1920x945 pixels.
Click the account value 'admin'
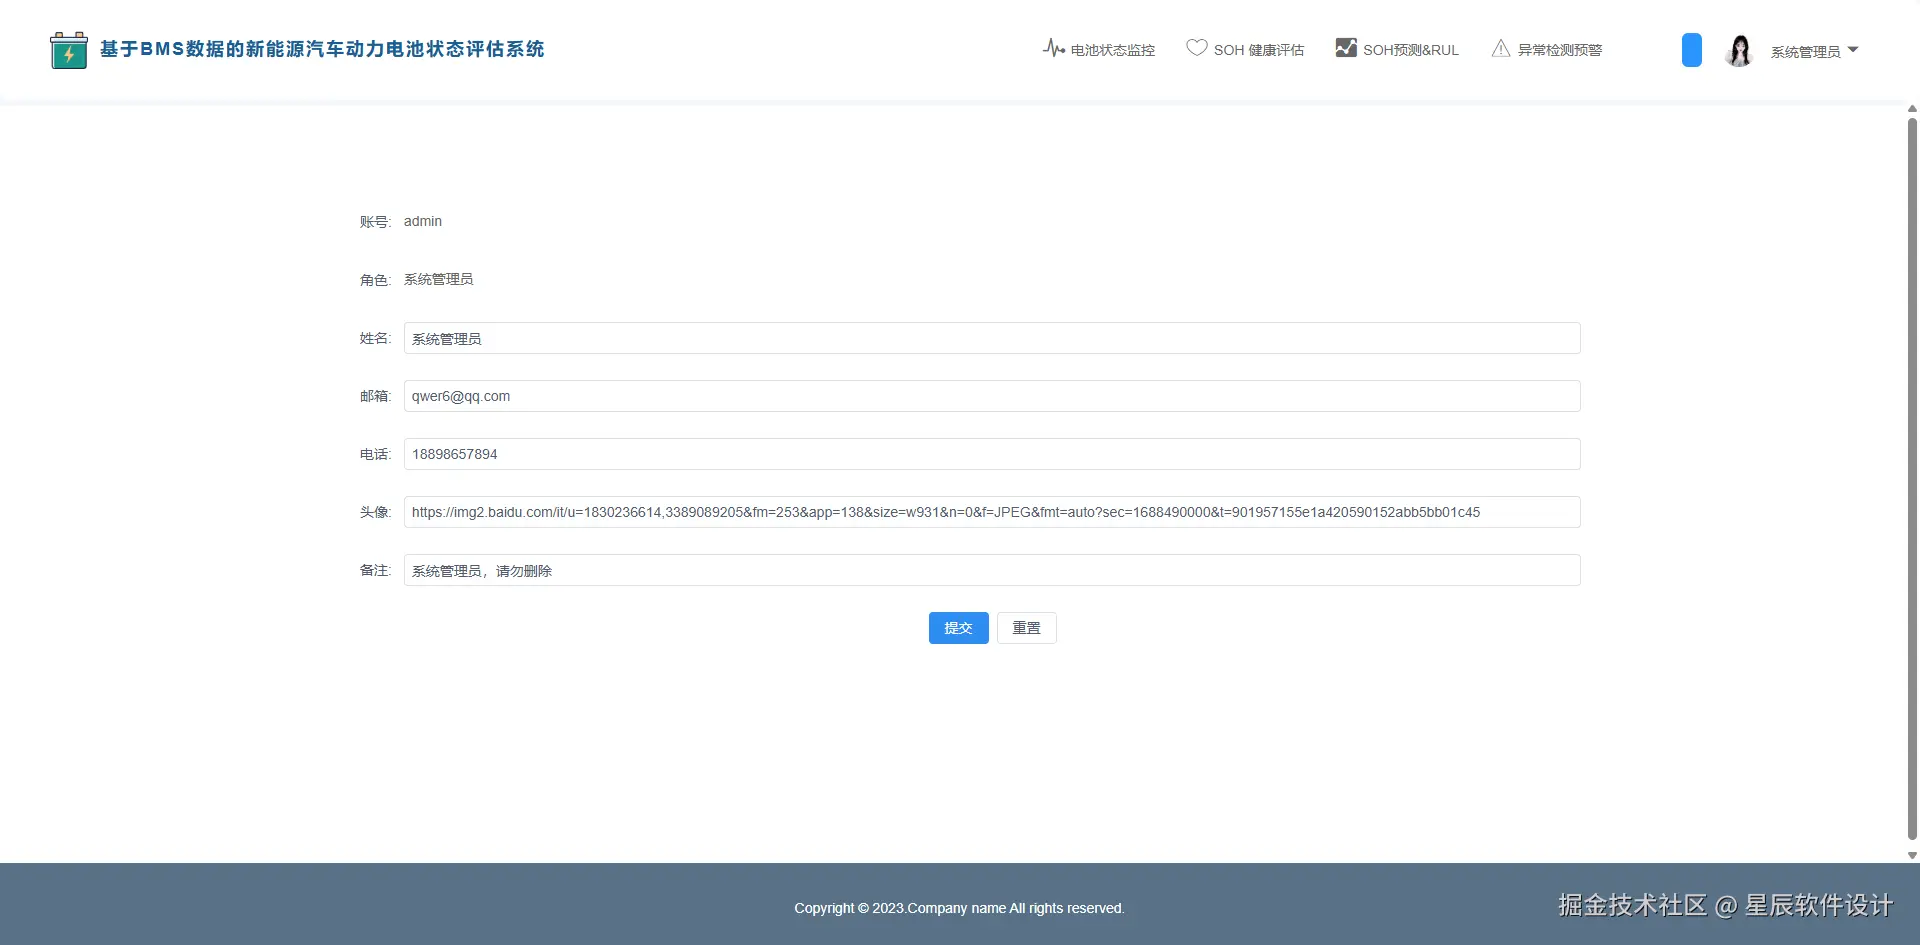(x=423, y=221)
